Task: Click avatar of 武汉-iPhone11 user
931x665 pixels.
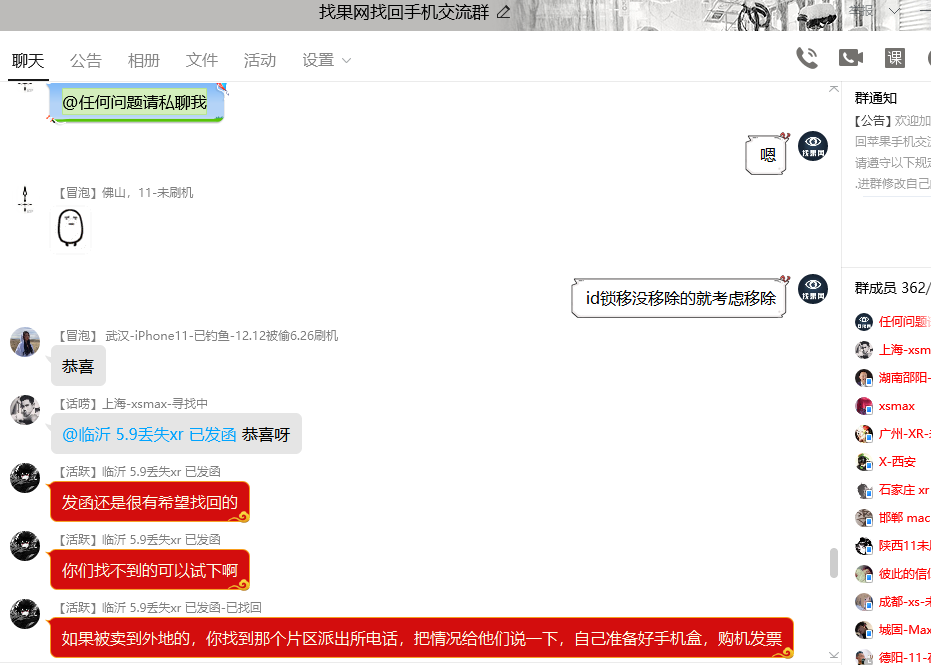Action: pyautogui.click(x=25, y=341)
